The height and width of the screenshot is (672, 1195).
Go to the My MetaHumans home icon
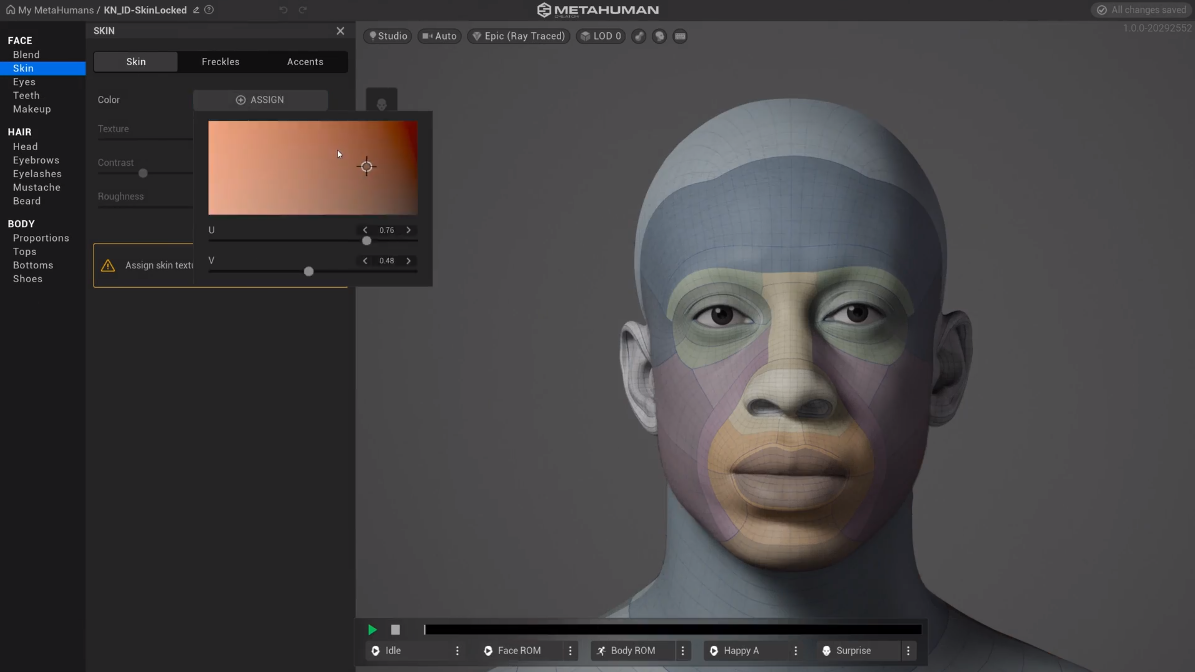11,10
